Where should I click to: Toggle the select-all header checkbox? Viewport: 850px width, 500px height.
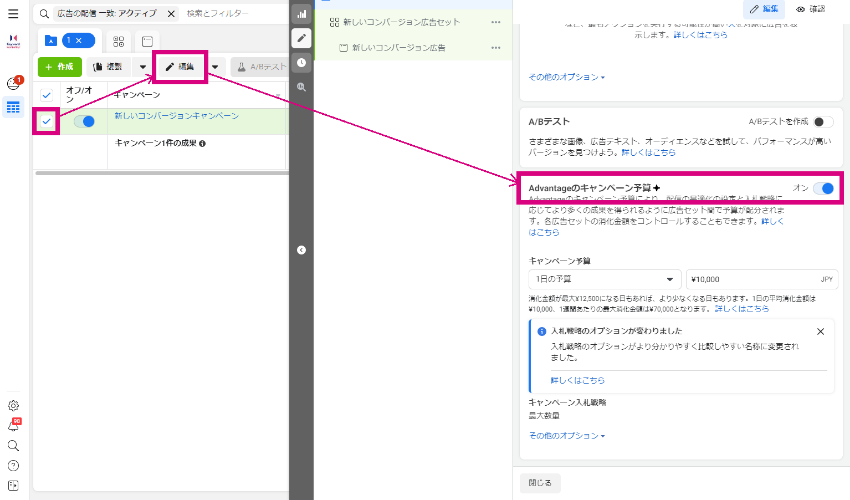(47, 95)
